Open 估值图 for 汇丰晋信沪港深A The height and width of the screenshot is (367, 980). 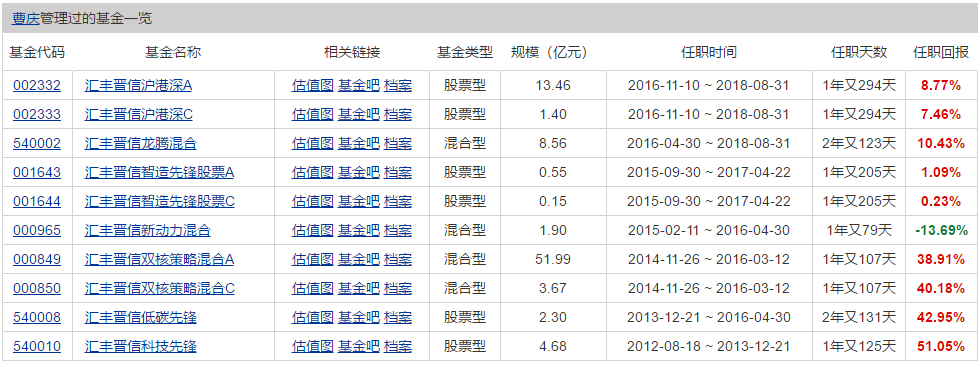tap(312, 85)
